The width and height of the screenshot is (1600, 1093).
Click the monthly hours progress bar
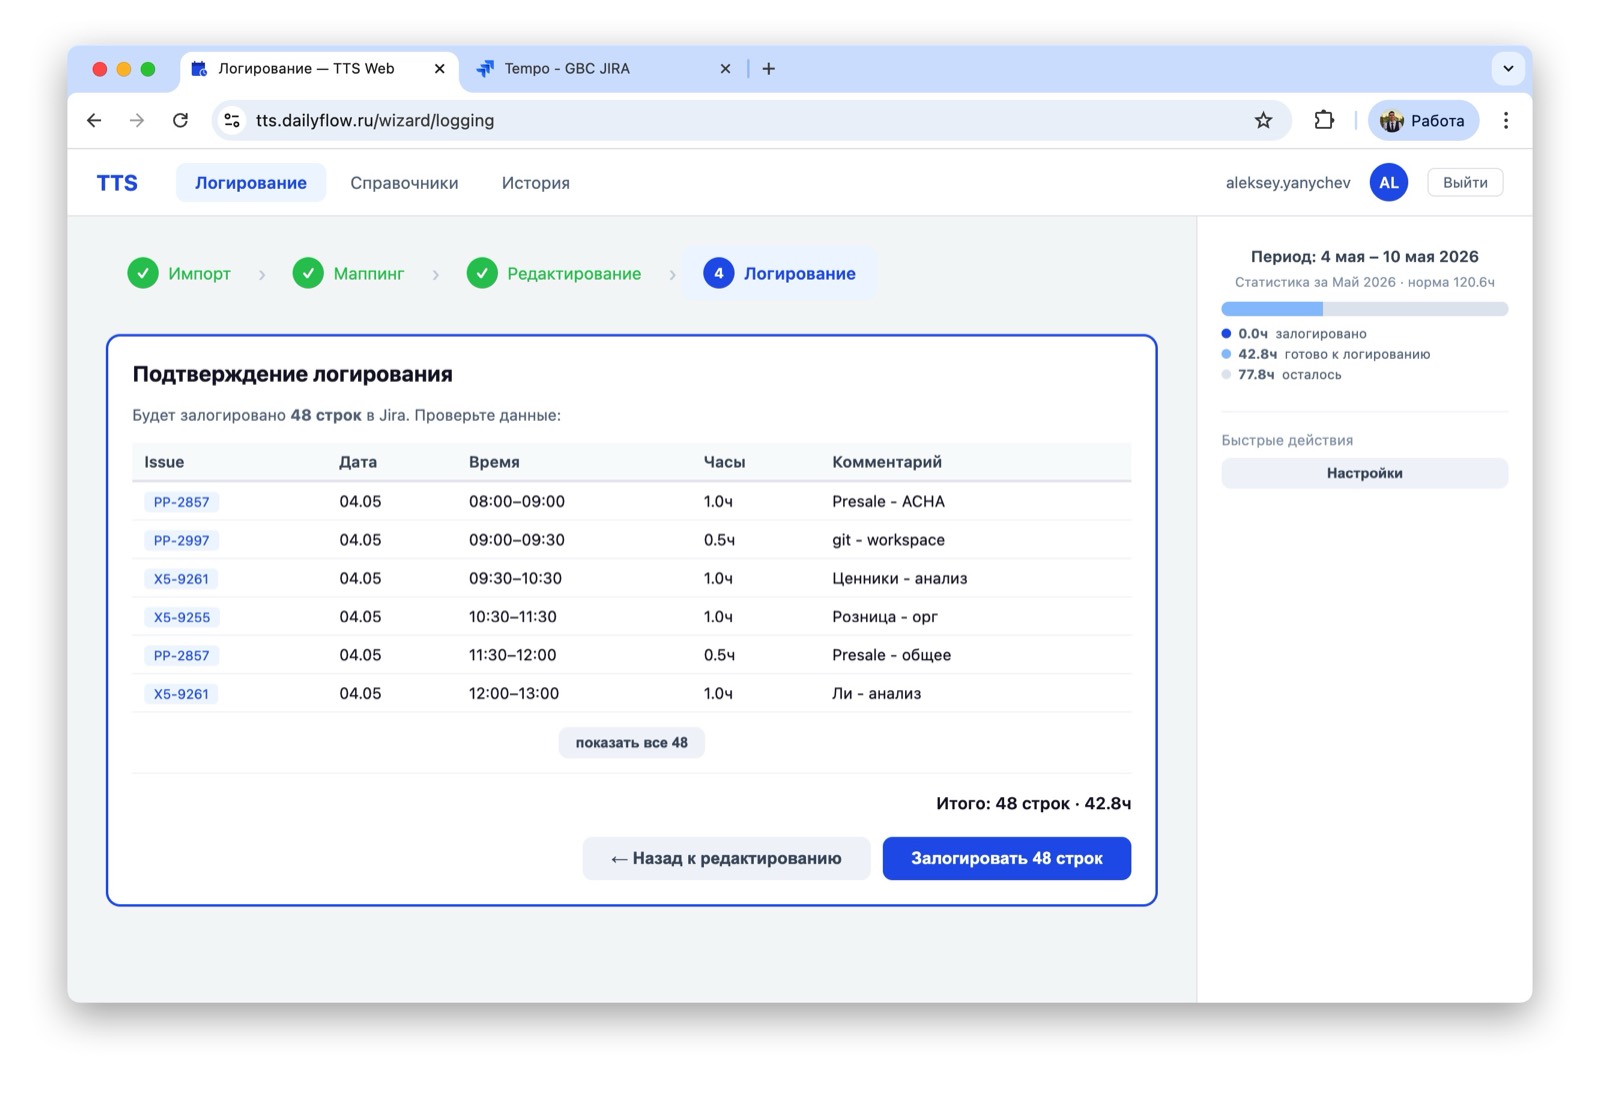(x=1364, y=309)
